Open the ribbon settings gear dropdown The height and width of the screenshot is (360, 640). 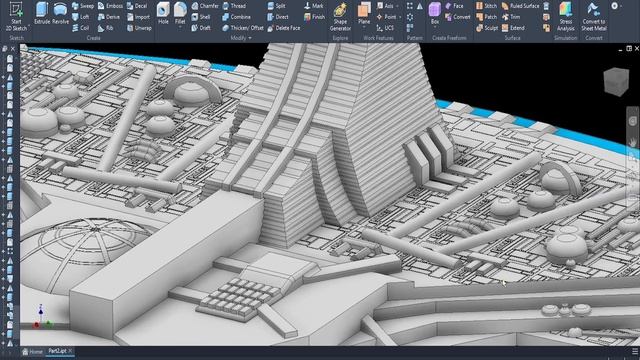(616, 6)
